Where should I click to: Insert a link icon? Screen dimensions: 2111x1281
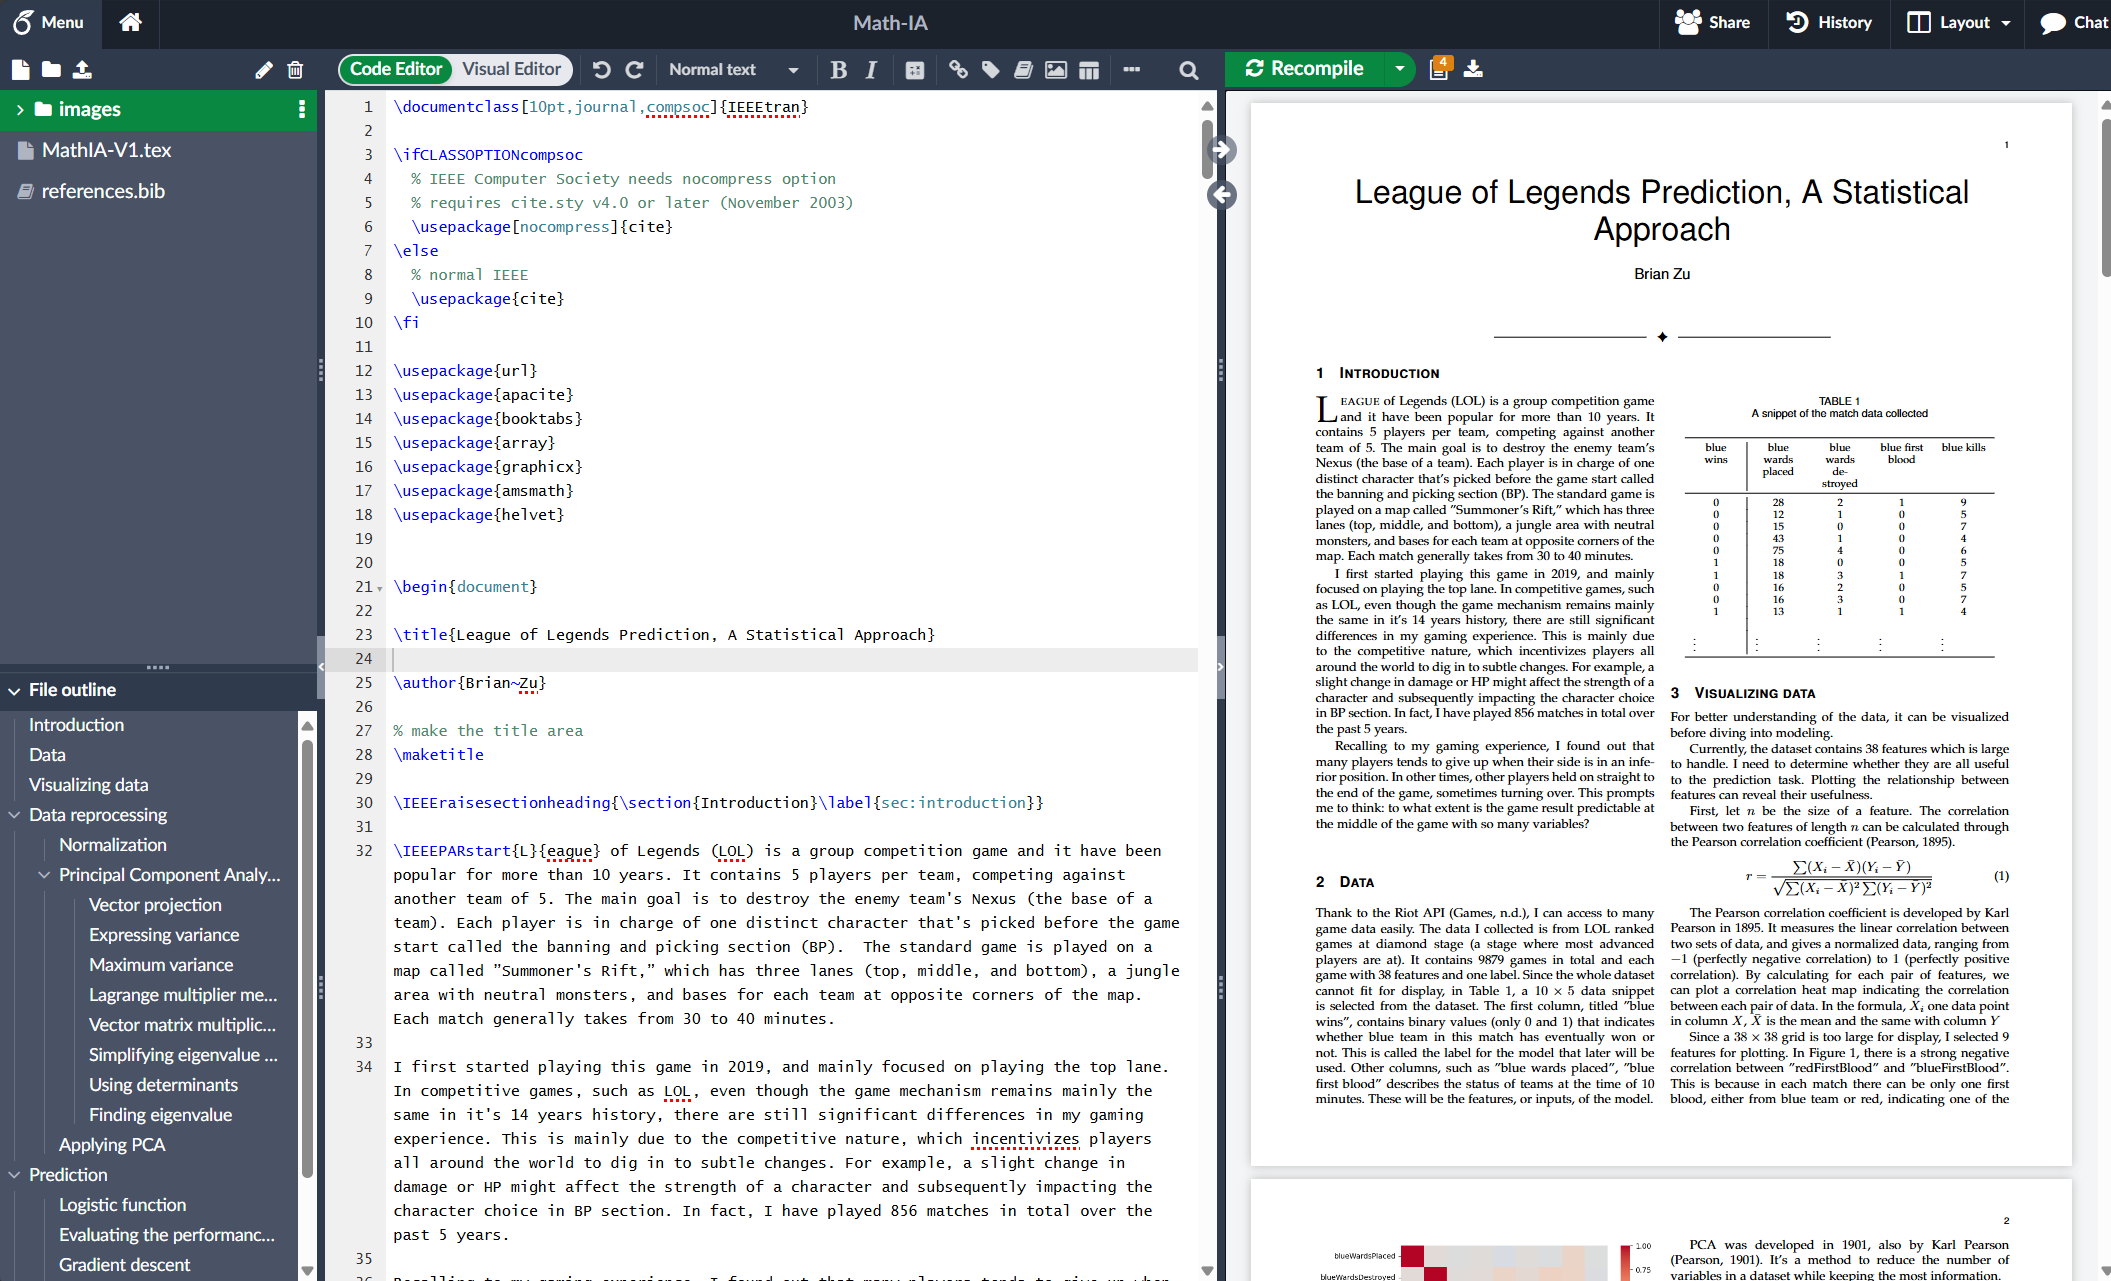click(x=958, y=70)
